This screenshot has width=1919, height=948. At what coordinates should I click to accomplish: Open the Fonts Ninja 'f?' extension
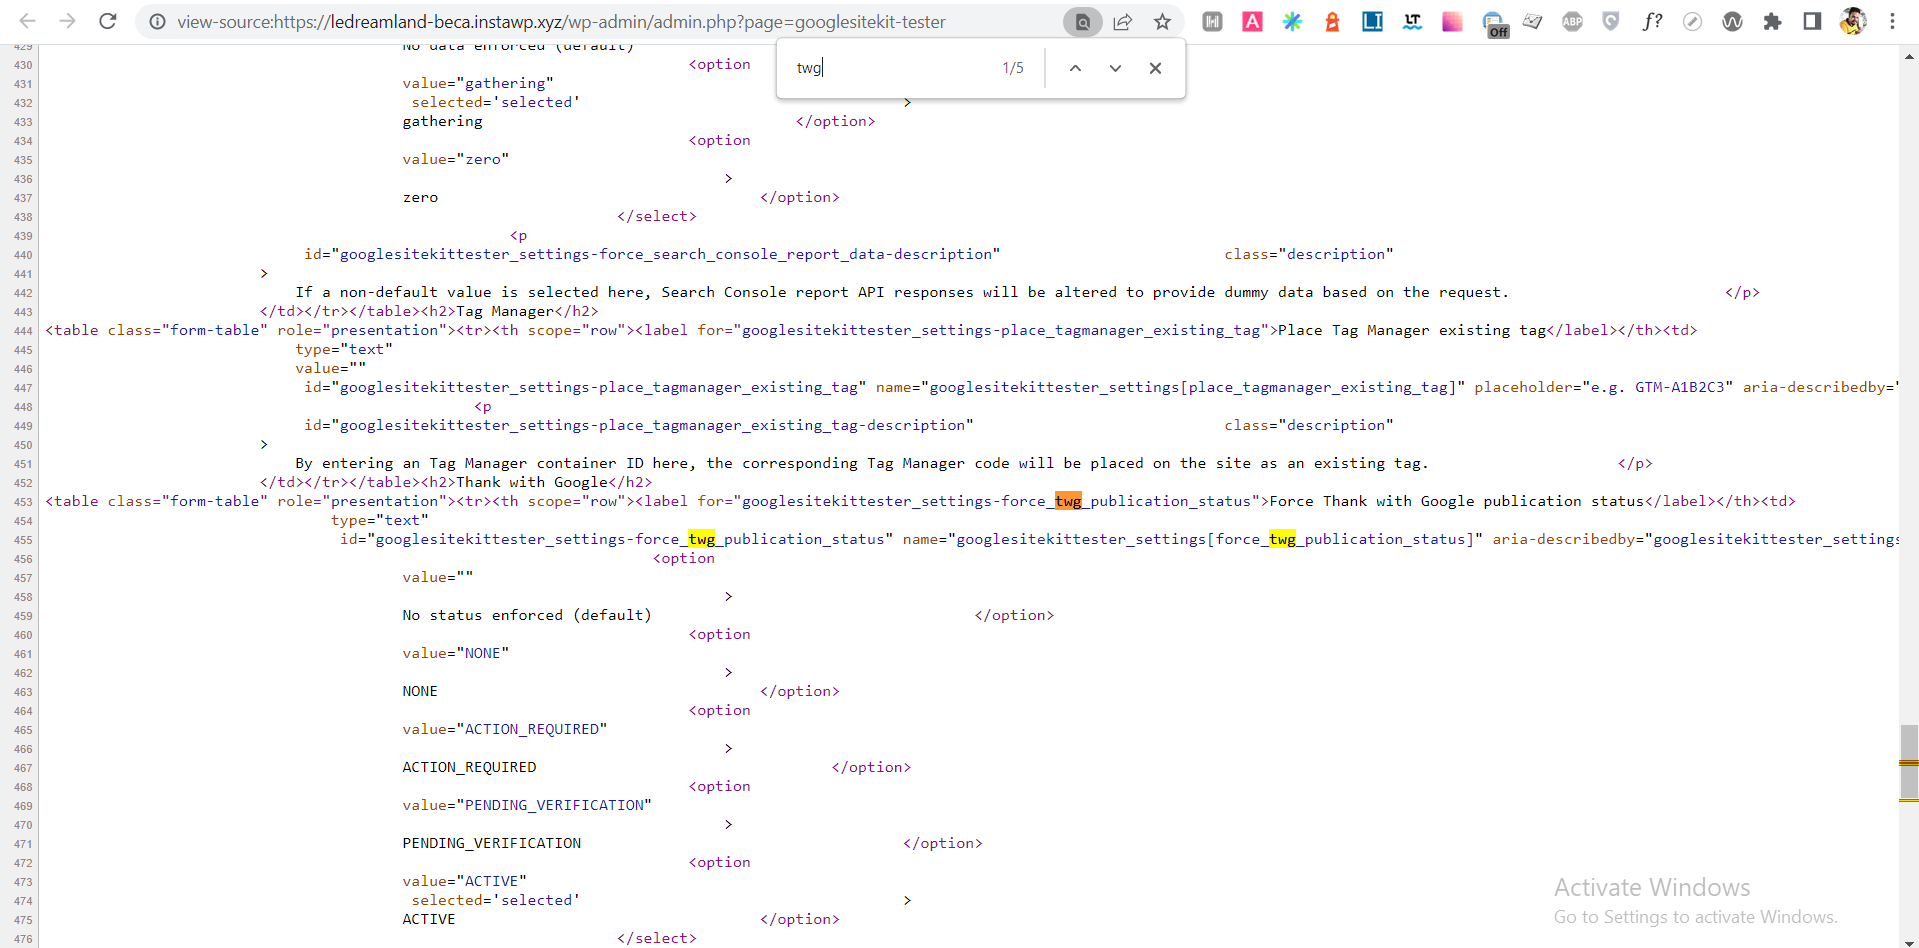1652,21
